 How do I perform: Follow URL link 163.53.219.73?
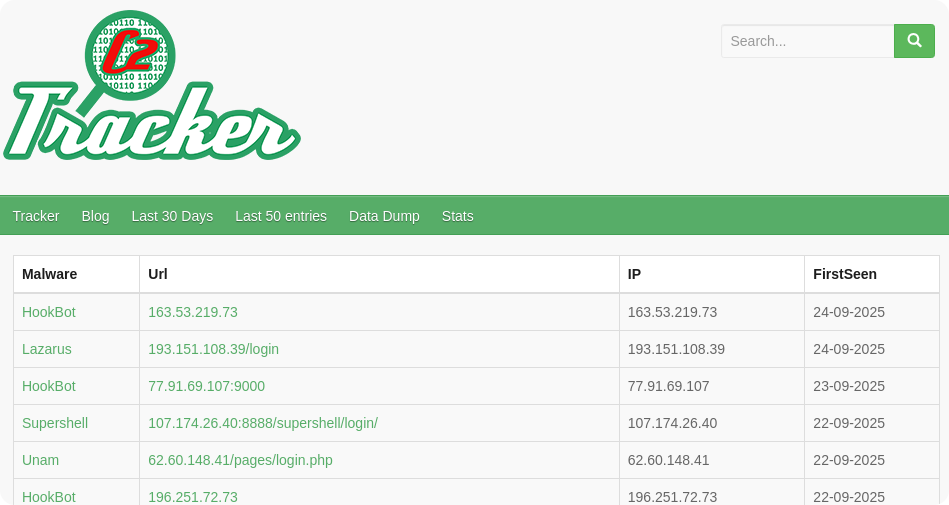(x=193, y=312)
